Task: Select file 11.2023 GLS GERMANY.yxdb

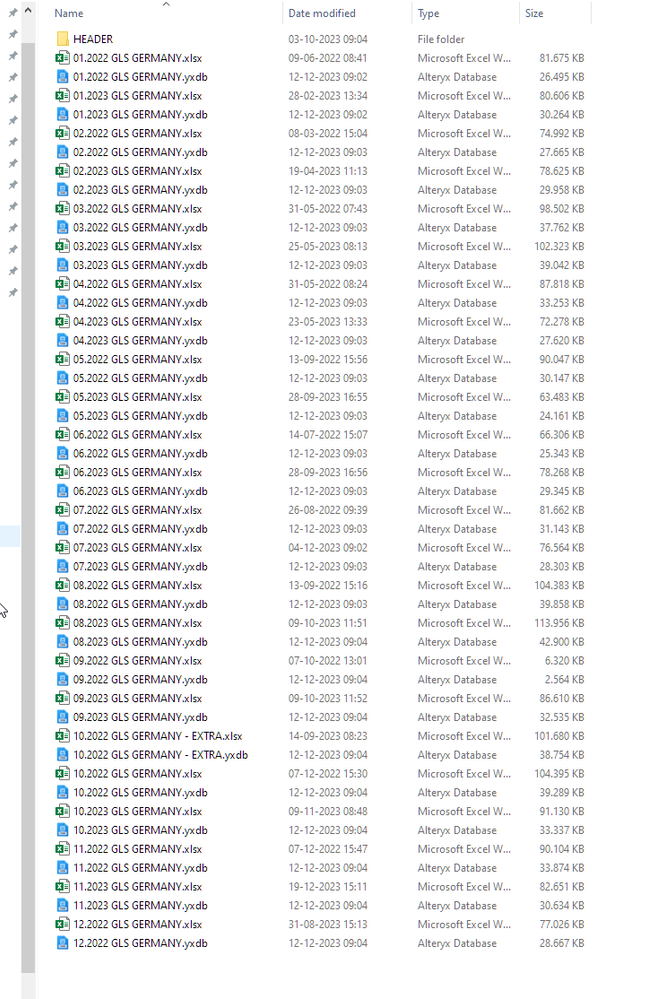Action: point(140,905)
